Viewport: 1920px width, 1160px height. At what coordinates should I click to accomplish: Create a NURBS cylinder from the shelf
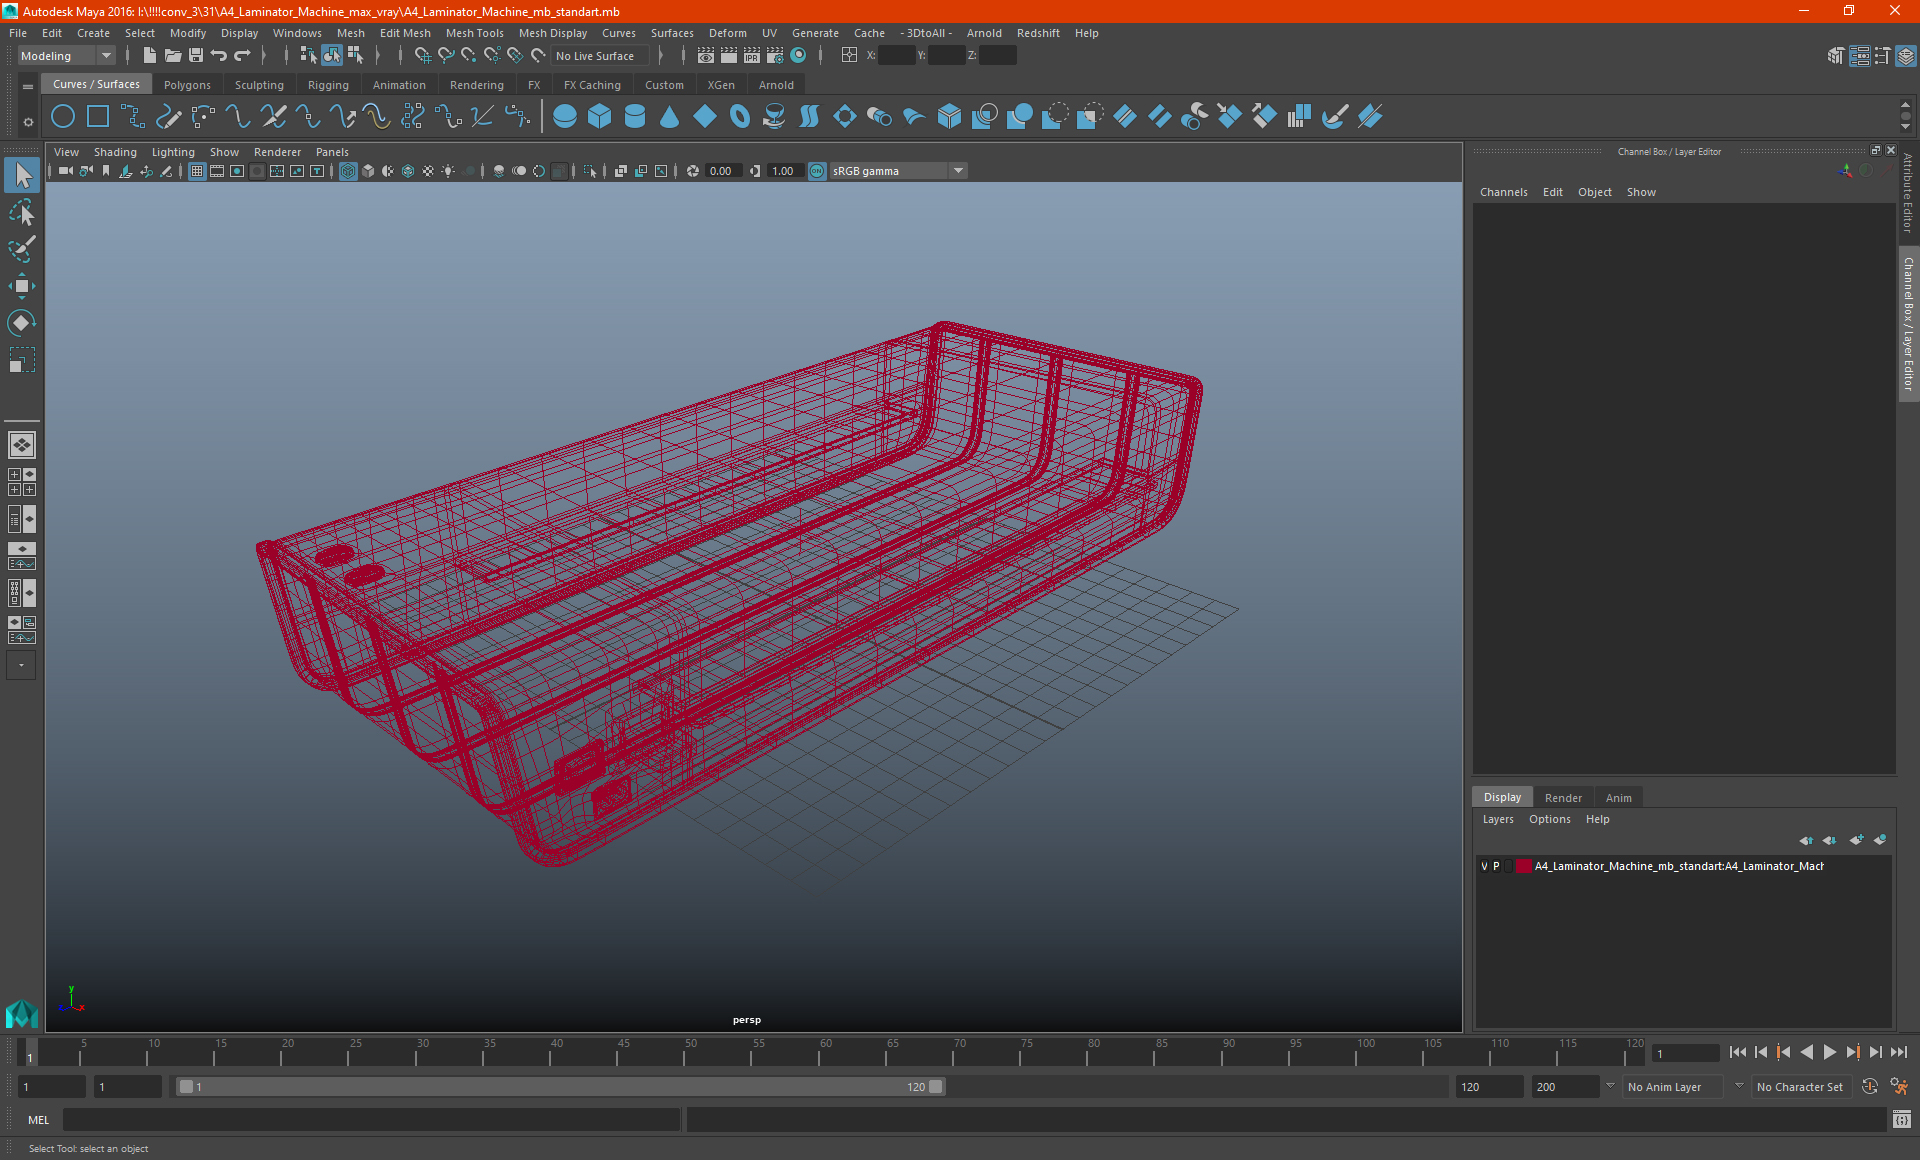[635, 117]
